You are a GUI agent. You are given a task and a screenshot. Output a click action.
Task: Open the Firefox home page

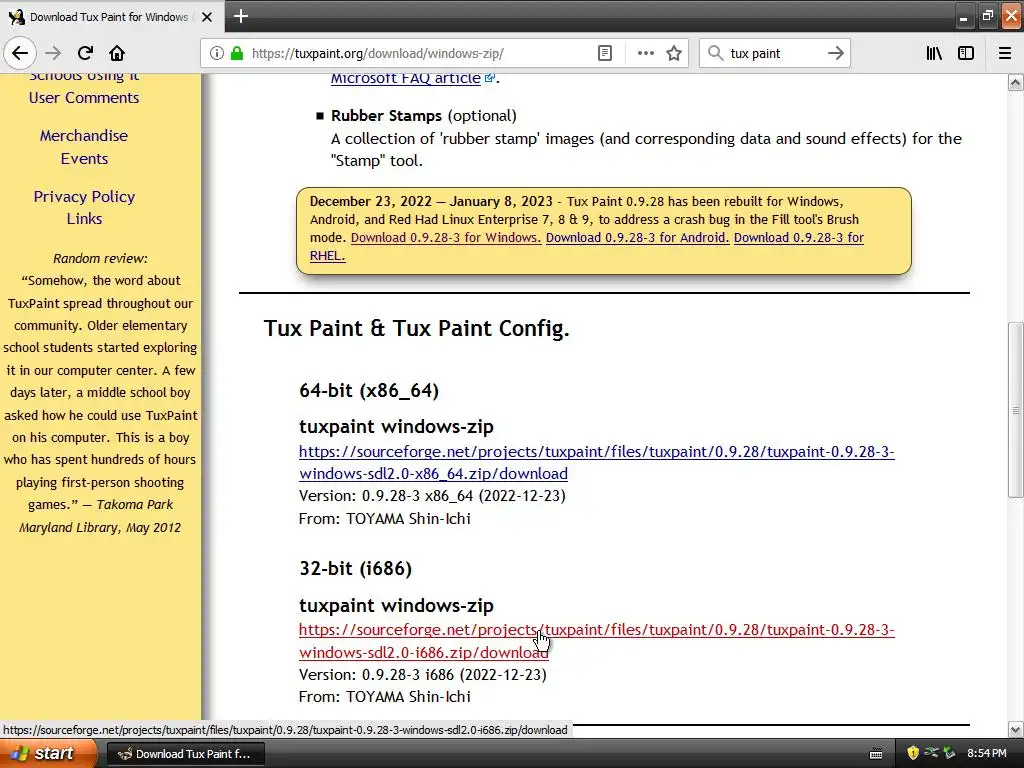117,53
